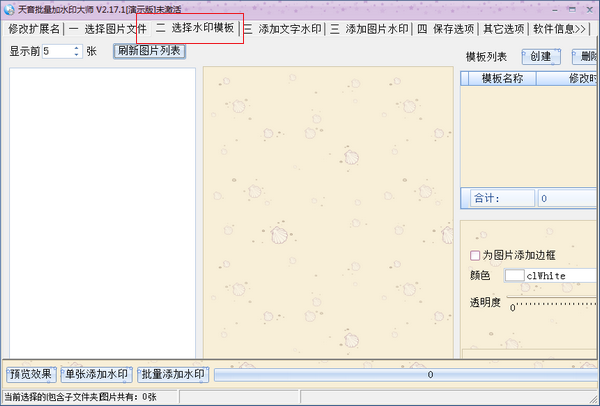Adjust the 透明度 slider track
This screenshot has height=406, width=600.
(x=551, y=297)
